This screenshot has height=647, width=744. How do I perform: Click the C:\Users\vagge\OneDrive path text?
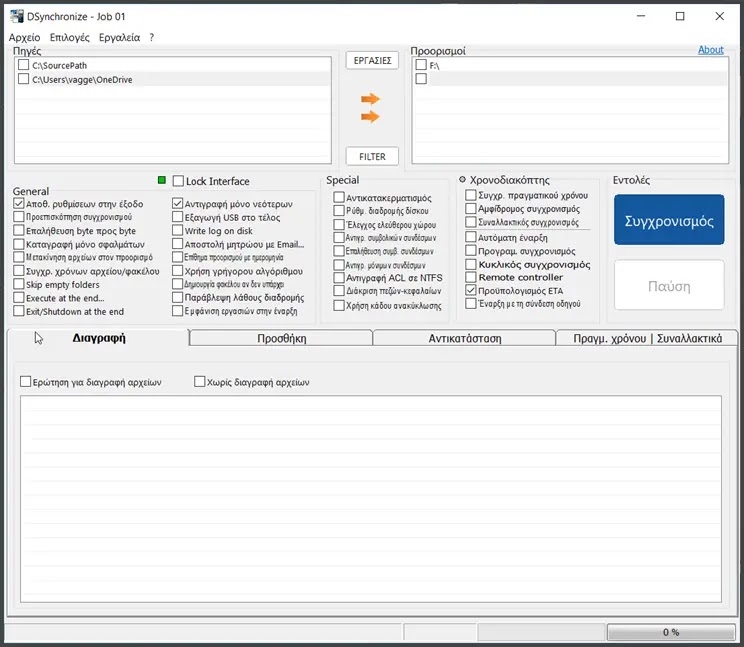click(82, 80)
